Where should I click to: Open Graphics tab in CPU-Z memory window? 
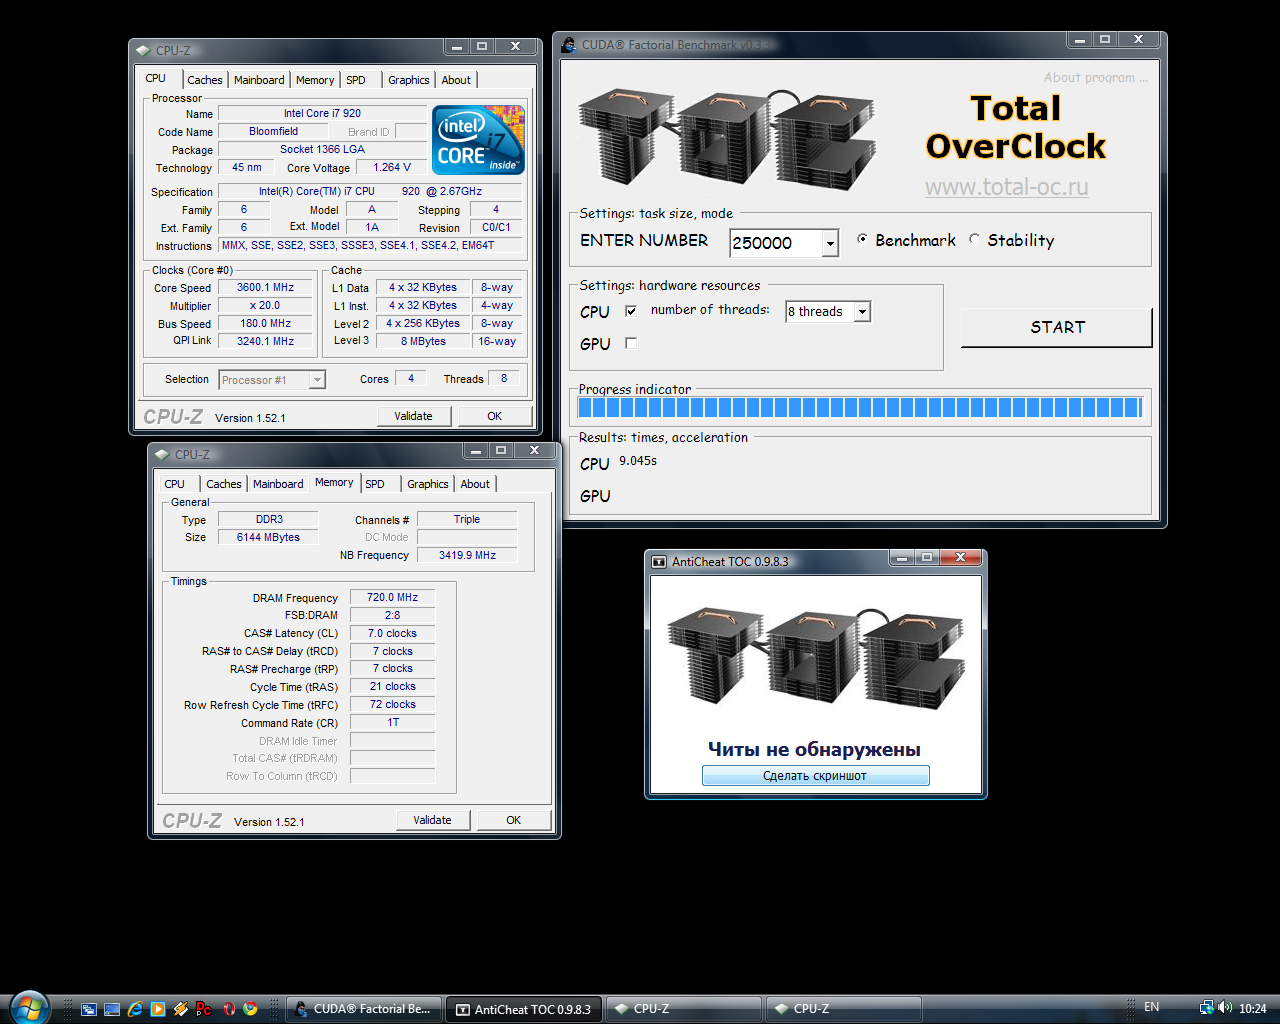[x=428, y=484]
